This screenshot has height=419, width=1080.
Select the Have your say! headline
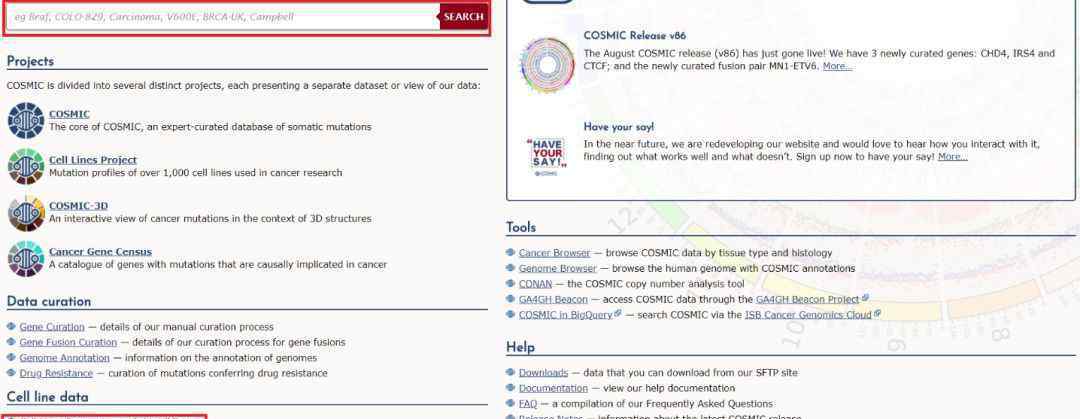pyautogui.click(x=619, y=127)
